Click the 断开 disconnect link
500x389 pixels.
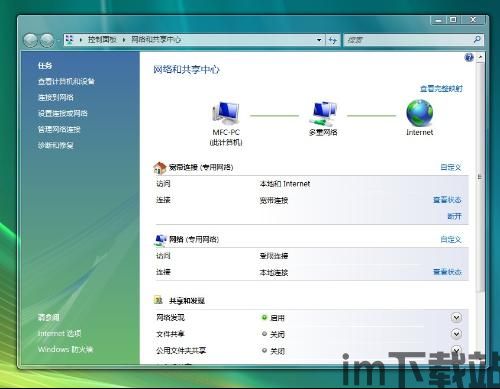(454, 216)
